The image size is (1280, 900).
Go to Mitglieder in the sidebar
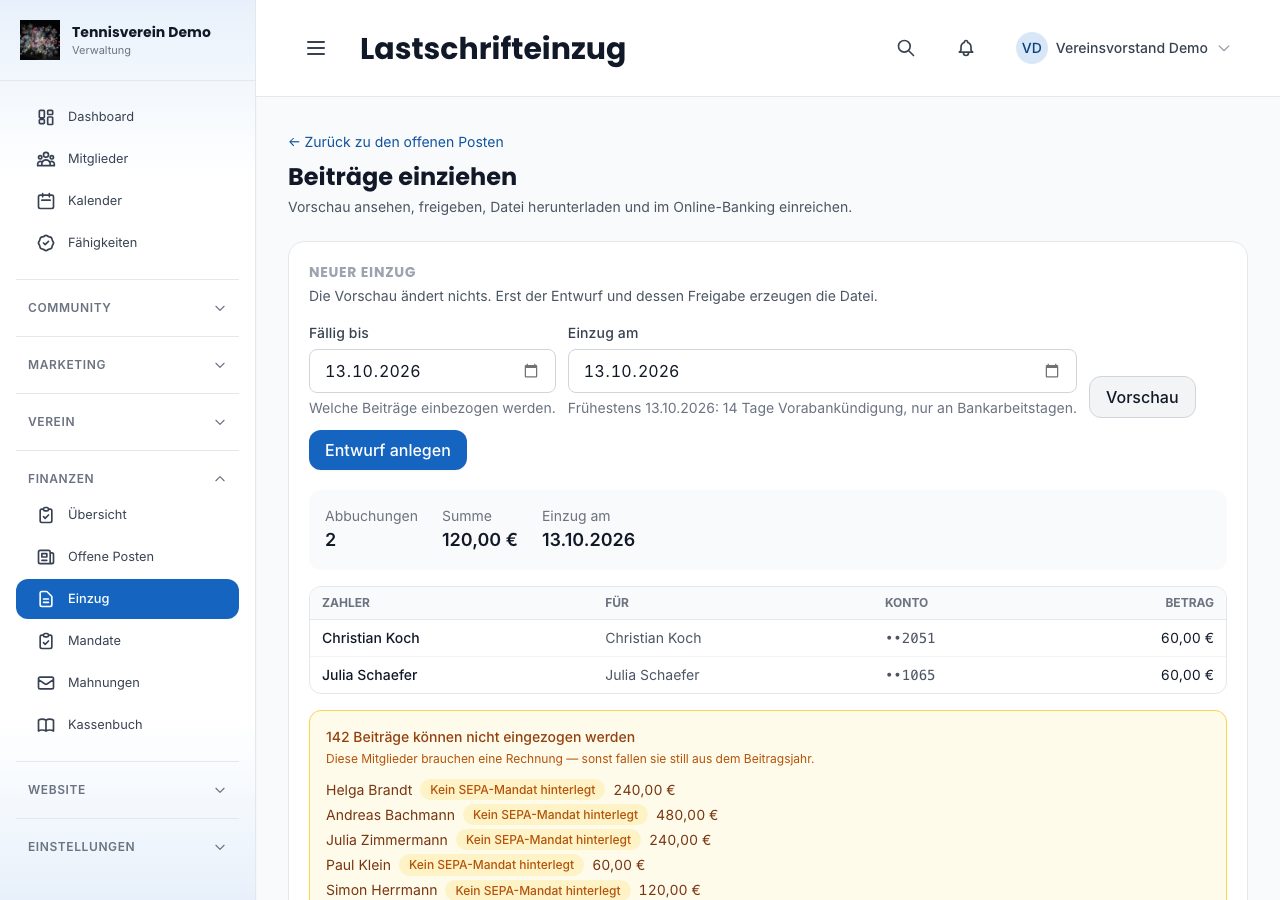click(x=127, y=159)
